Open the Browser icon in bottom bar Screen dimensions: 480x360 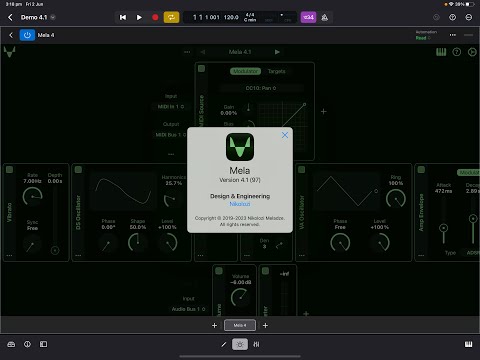(11, 344)
